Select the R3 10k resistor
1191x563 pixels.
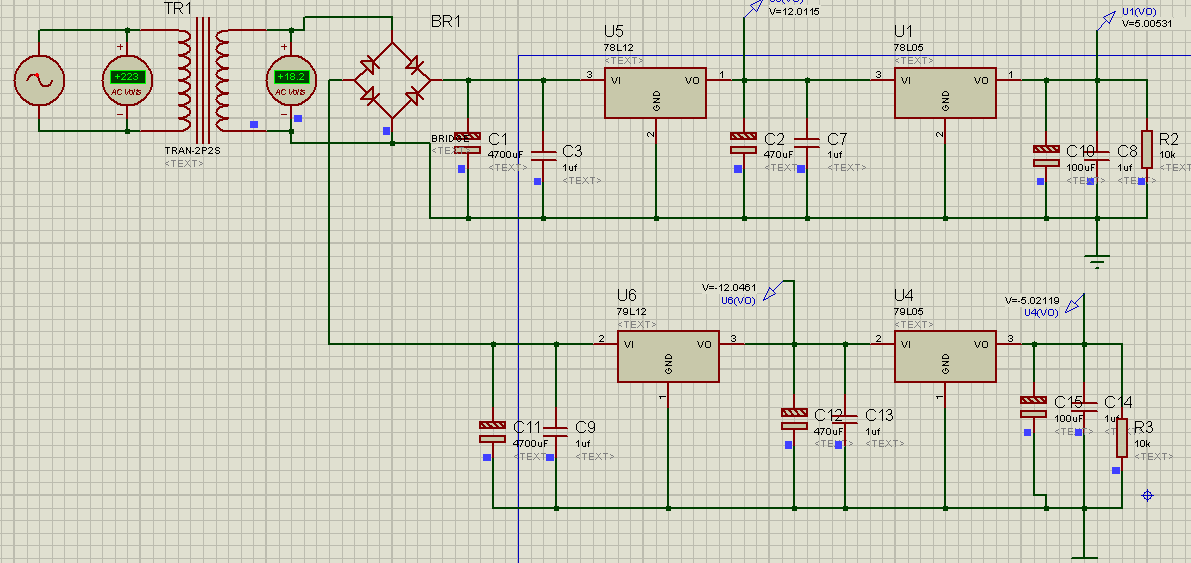(x=1121, y=437)
